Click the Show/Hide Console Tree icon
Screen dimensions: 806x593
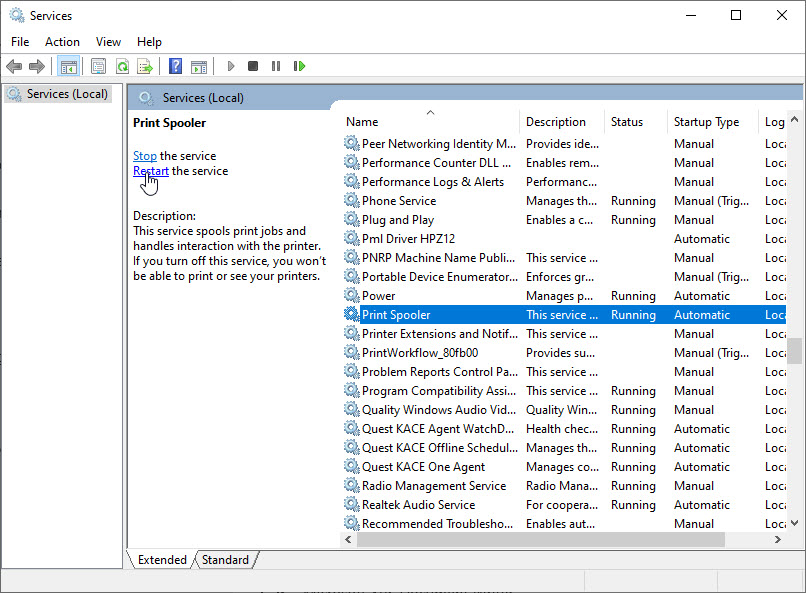[68, 66]
